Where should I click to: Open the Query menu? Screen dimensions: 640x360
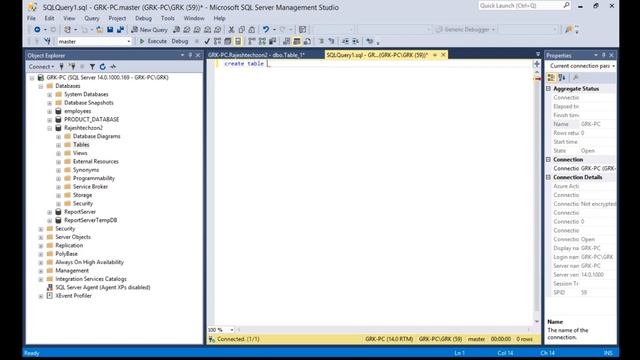(91, 18)
